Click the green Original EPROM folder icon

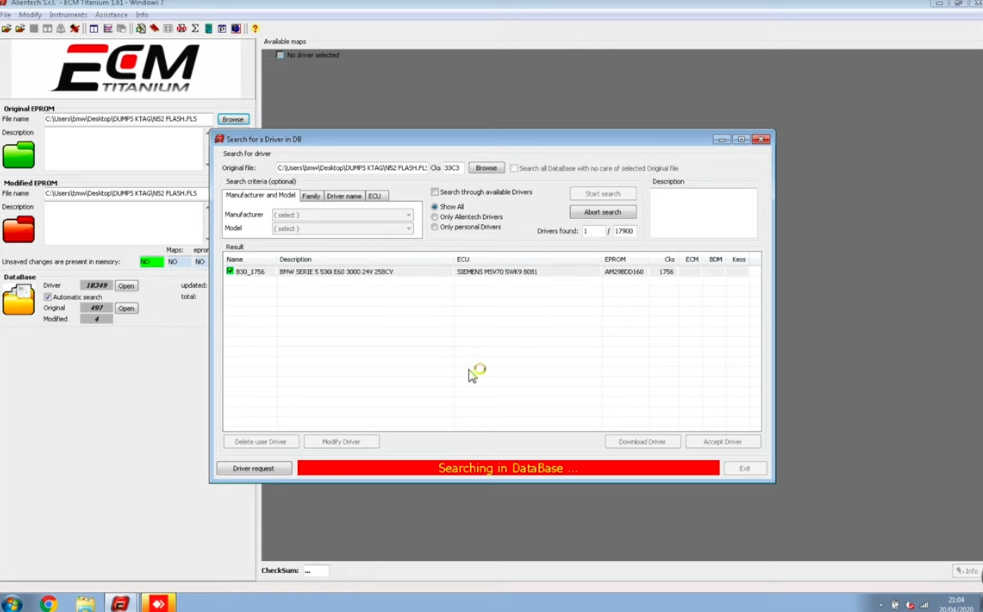pos(18,155)
